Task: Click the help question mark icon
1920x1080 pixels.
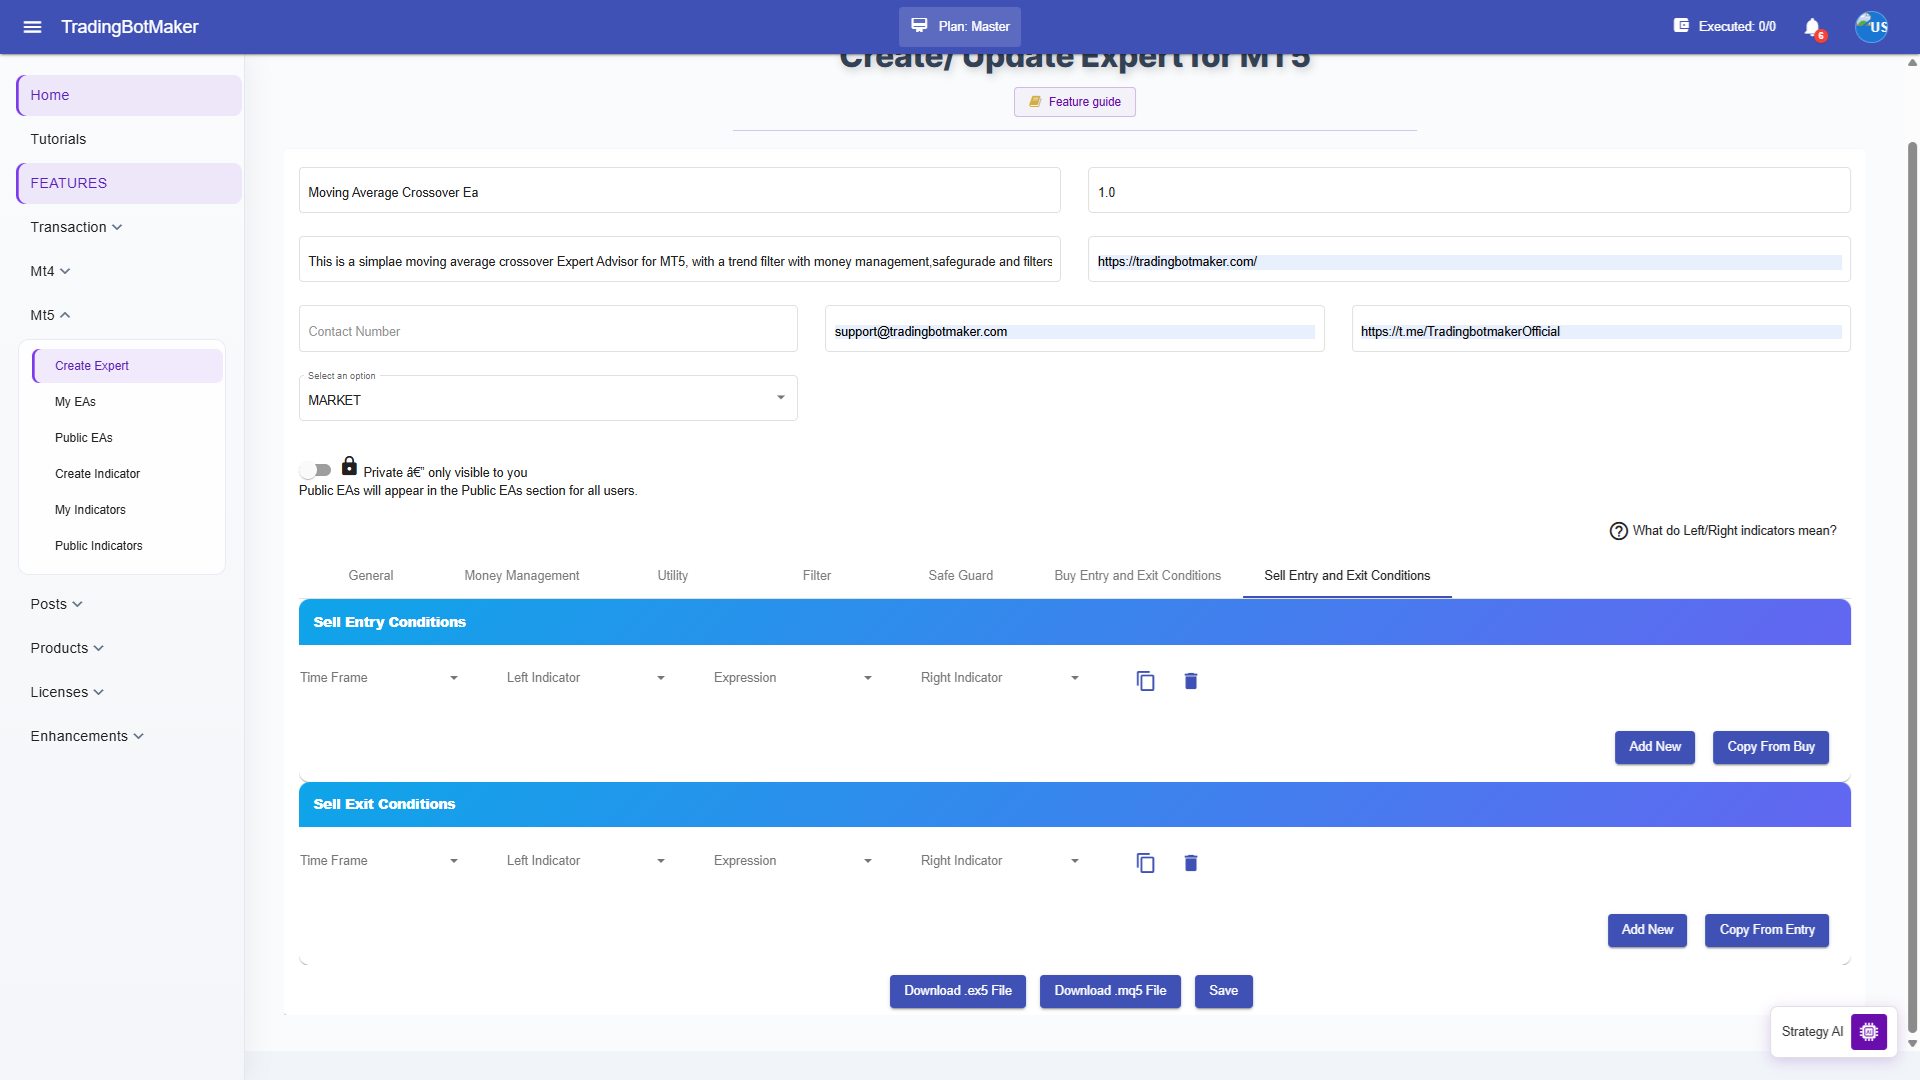Action: coord(1618,531)
